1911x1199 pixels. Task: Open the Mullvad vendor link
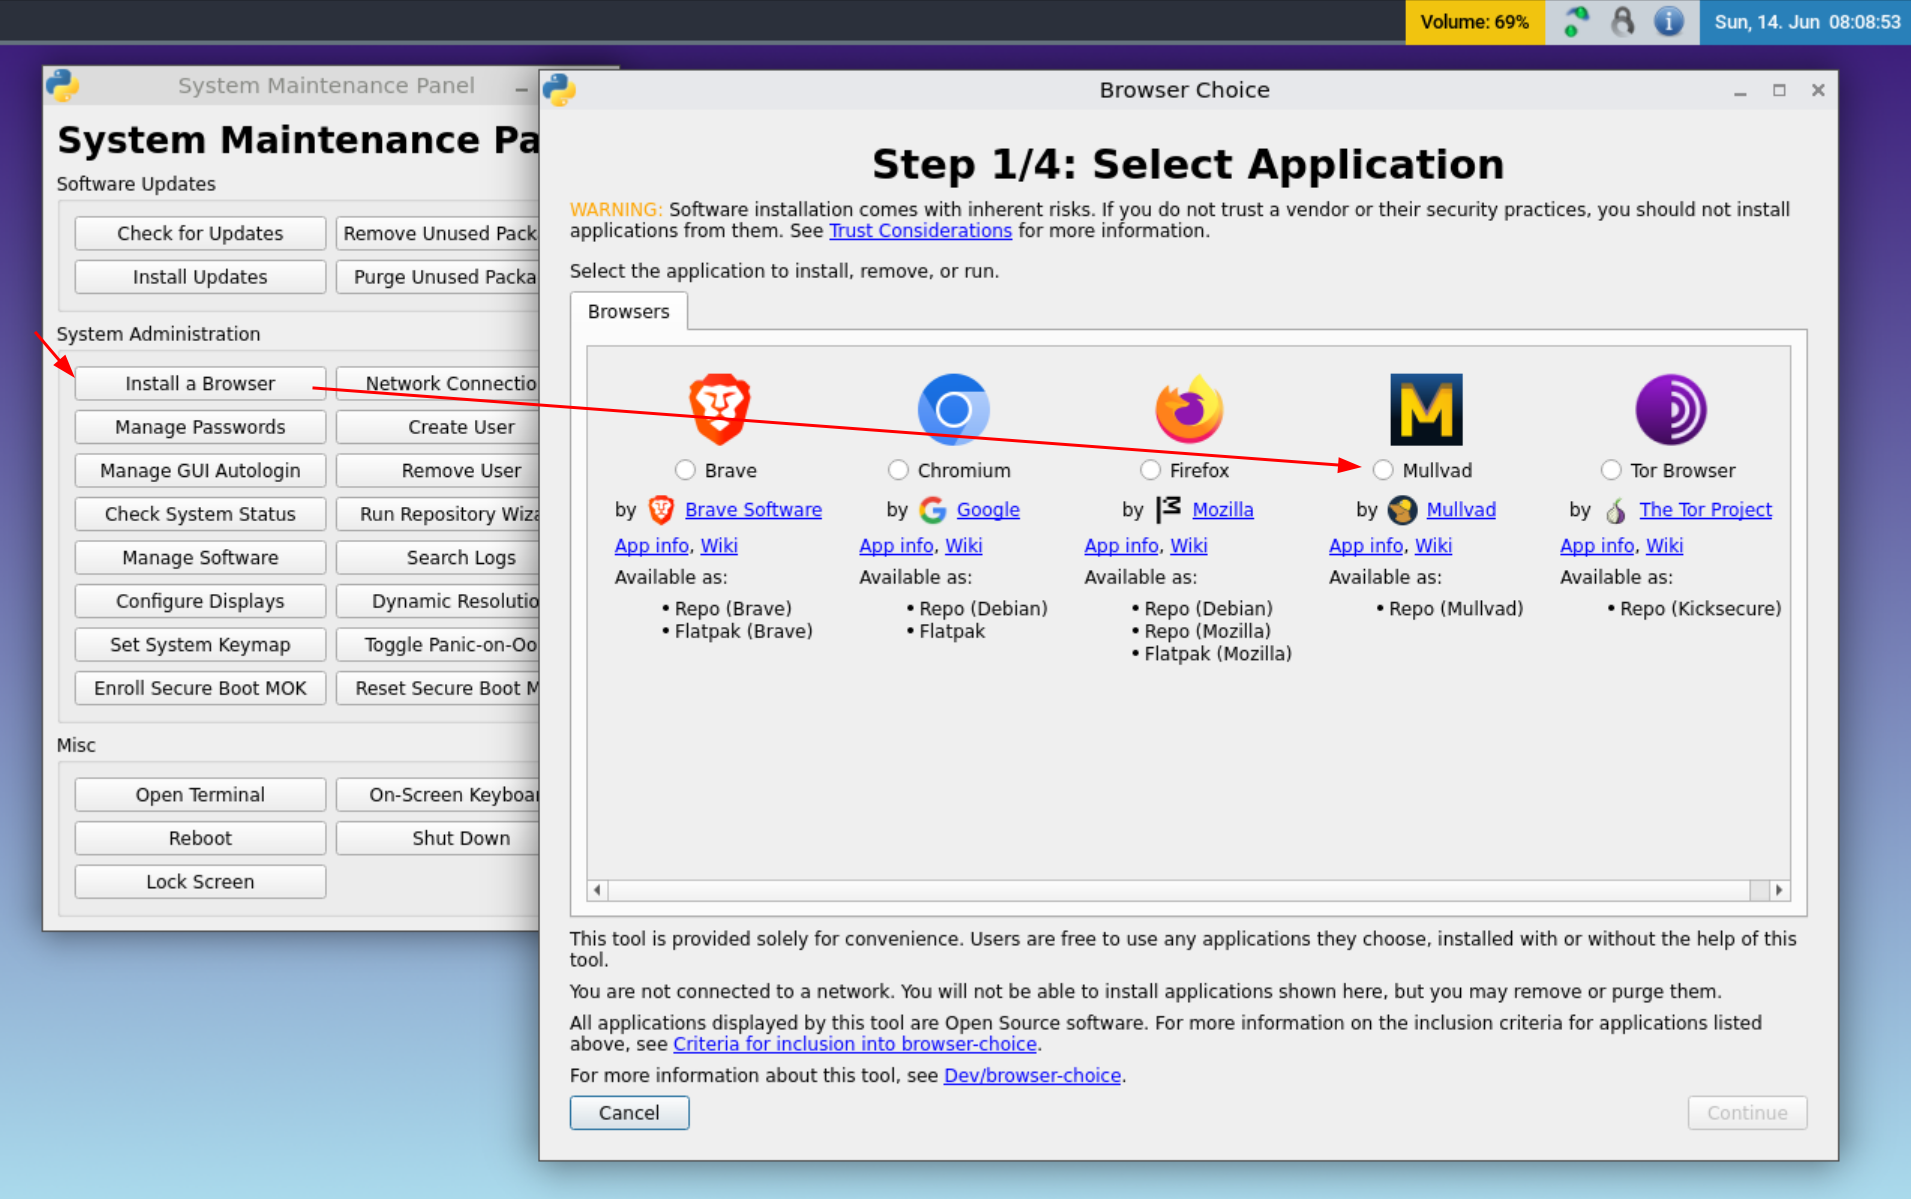pos(1461,510)
